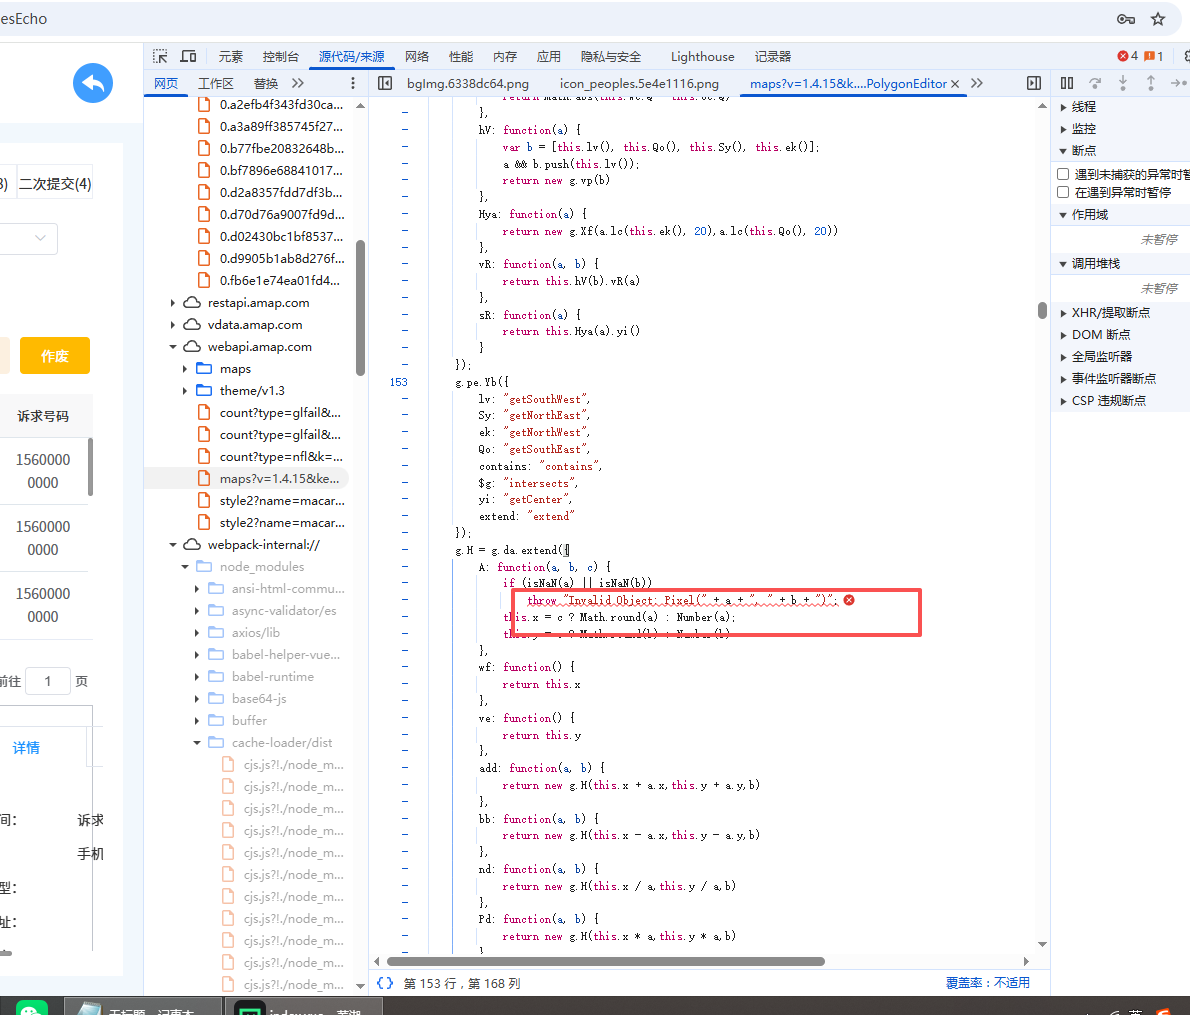
Task: Switch to the 控制台 tab
Action: [x=280, y=57]
